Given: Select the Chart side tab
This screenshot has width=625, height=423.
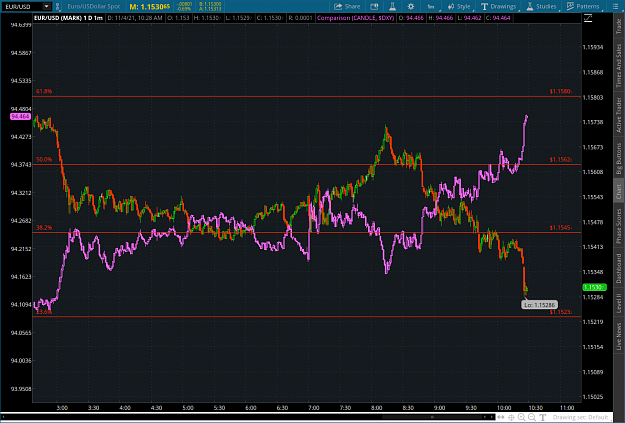Looking at the screenshot, I should click(x=619, y=192).
